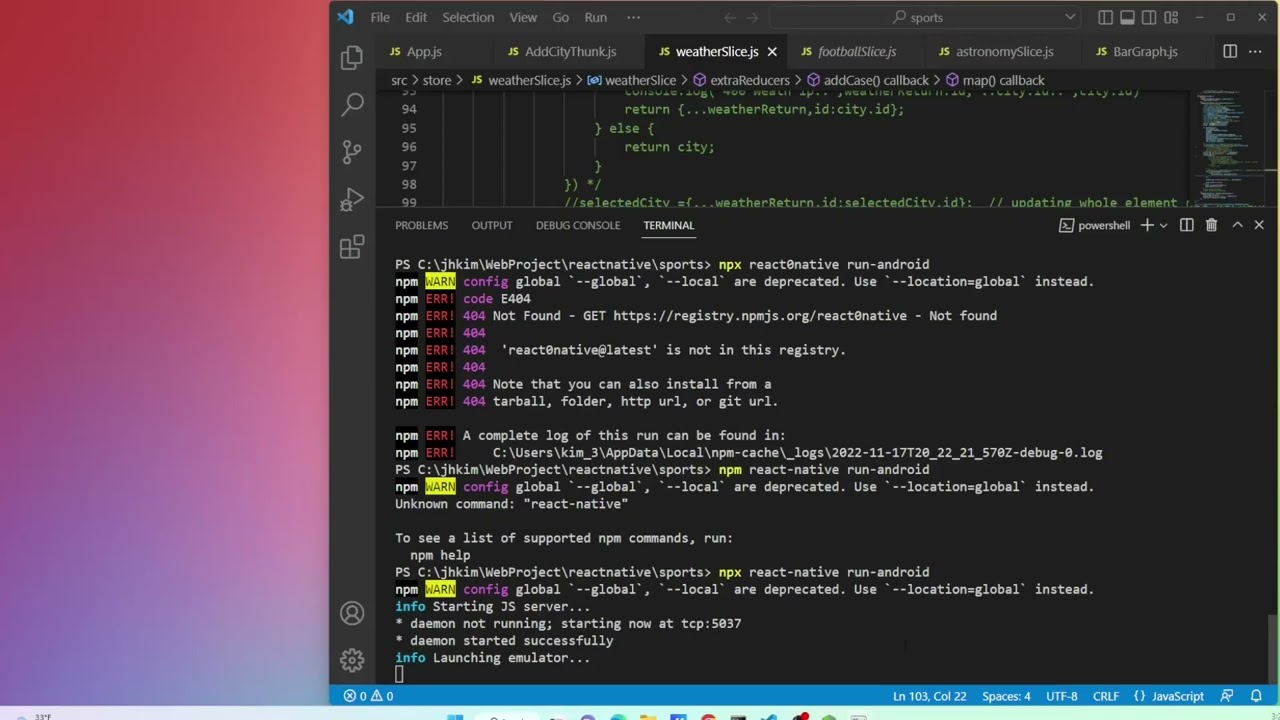Create a new terminal with plus icon

1147,225
